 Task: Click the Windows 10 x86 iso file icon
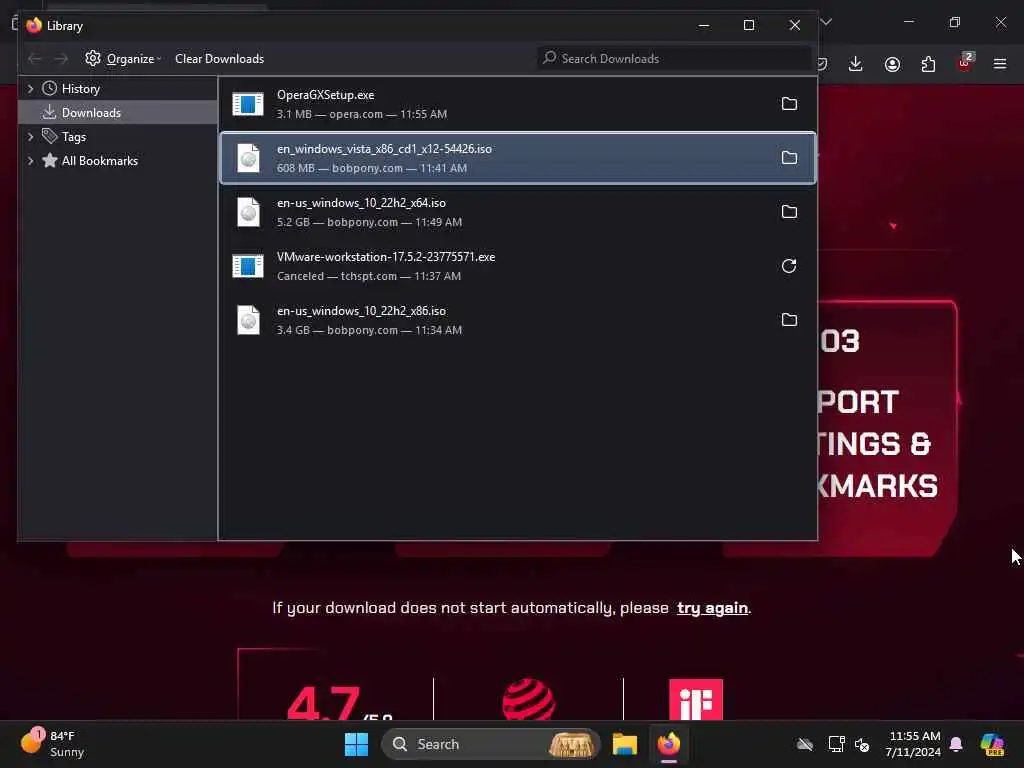248,320
